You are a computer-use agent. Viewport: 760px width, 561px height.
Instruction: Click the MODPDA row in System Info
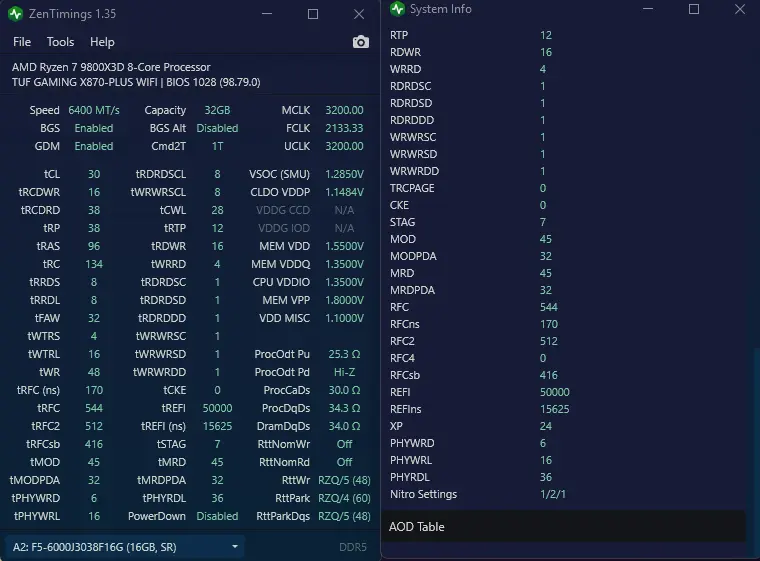click(563, 256)
